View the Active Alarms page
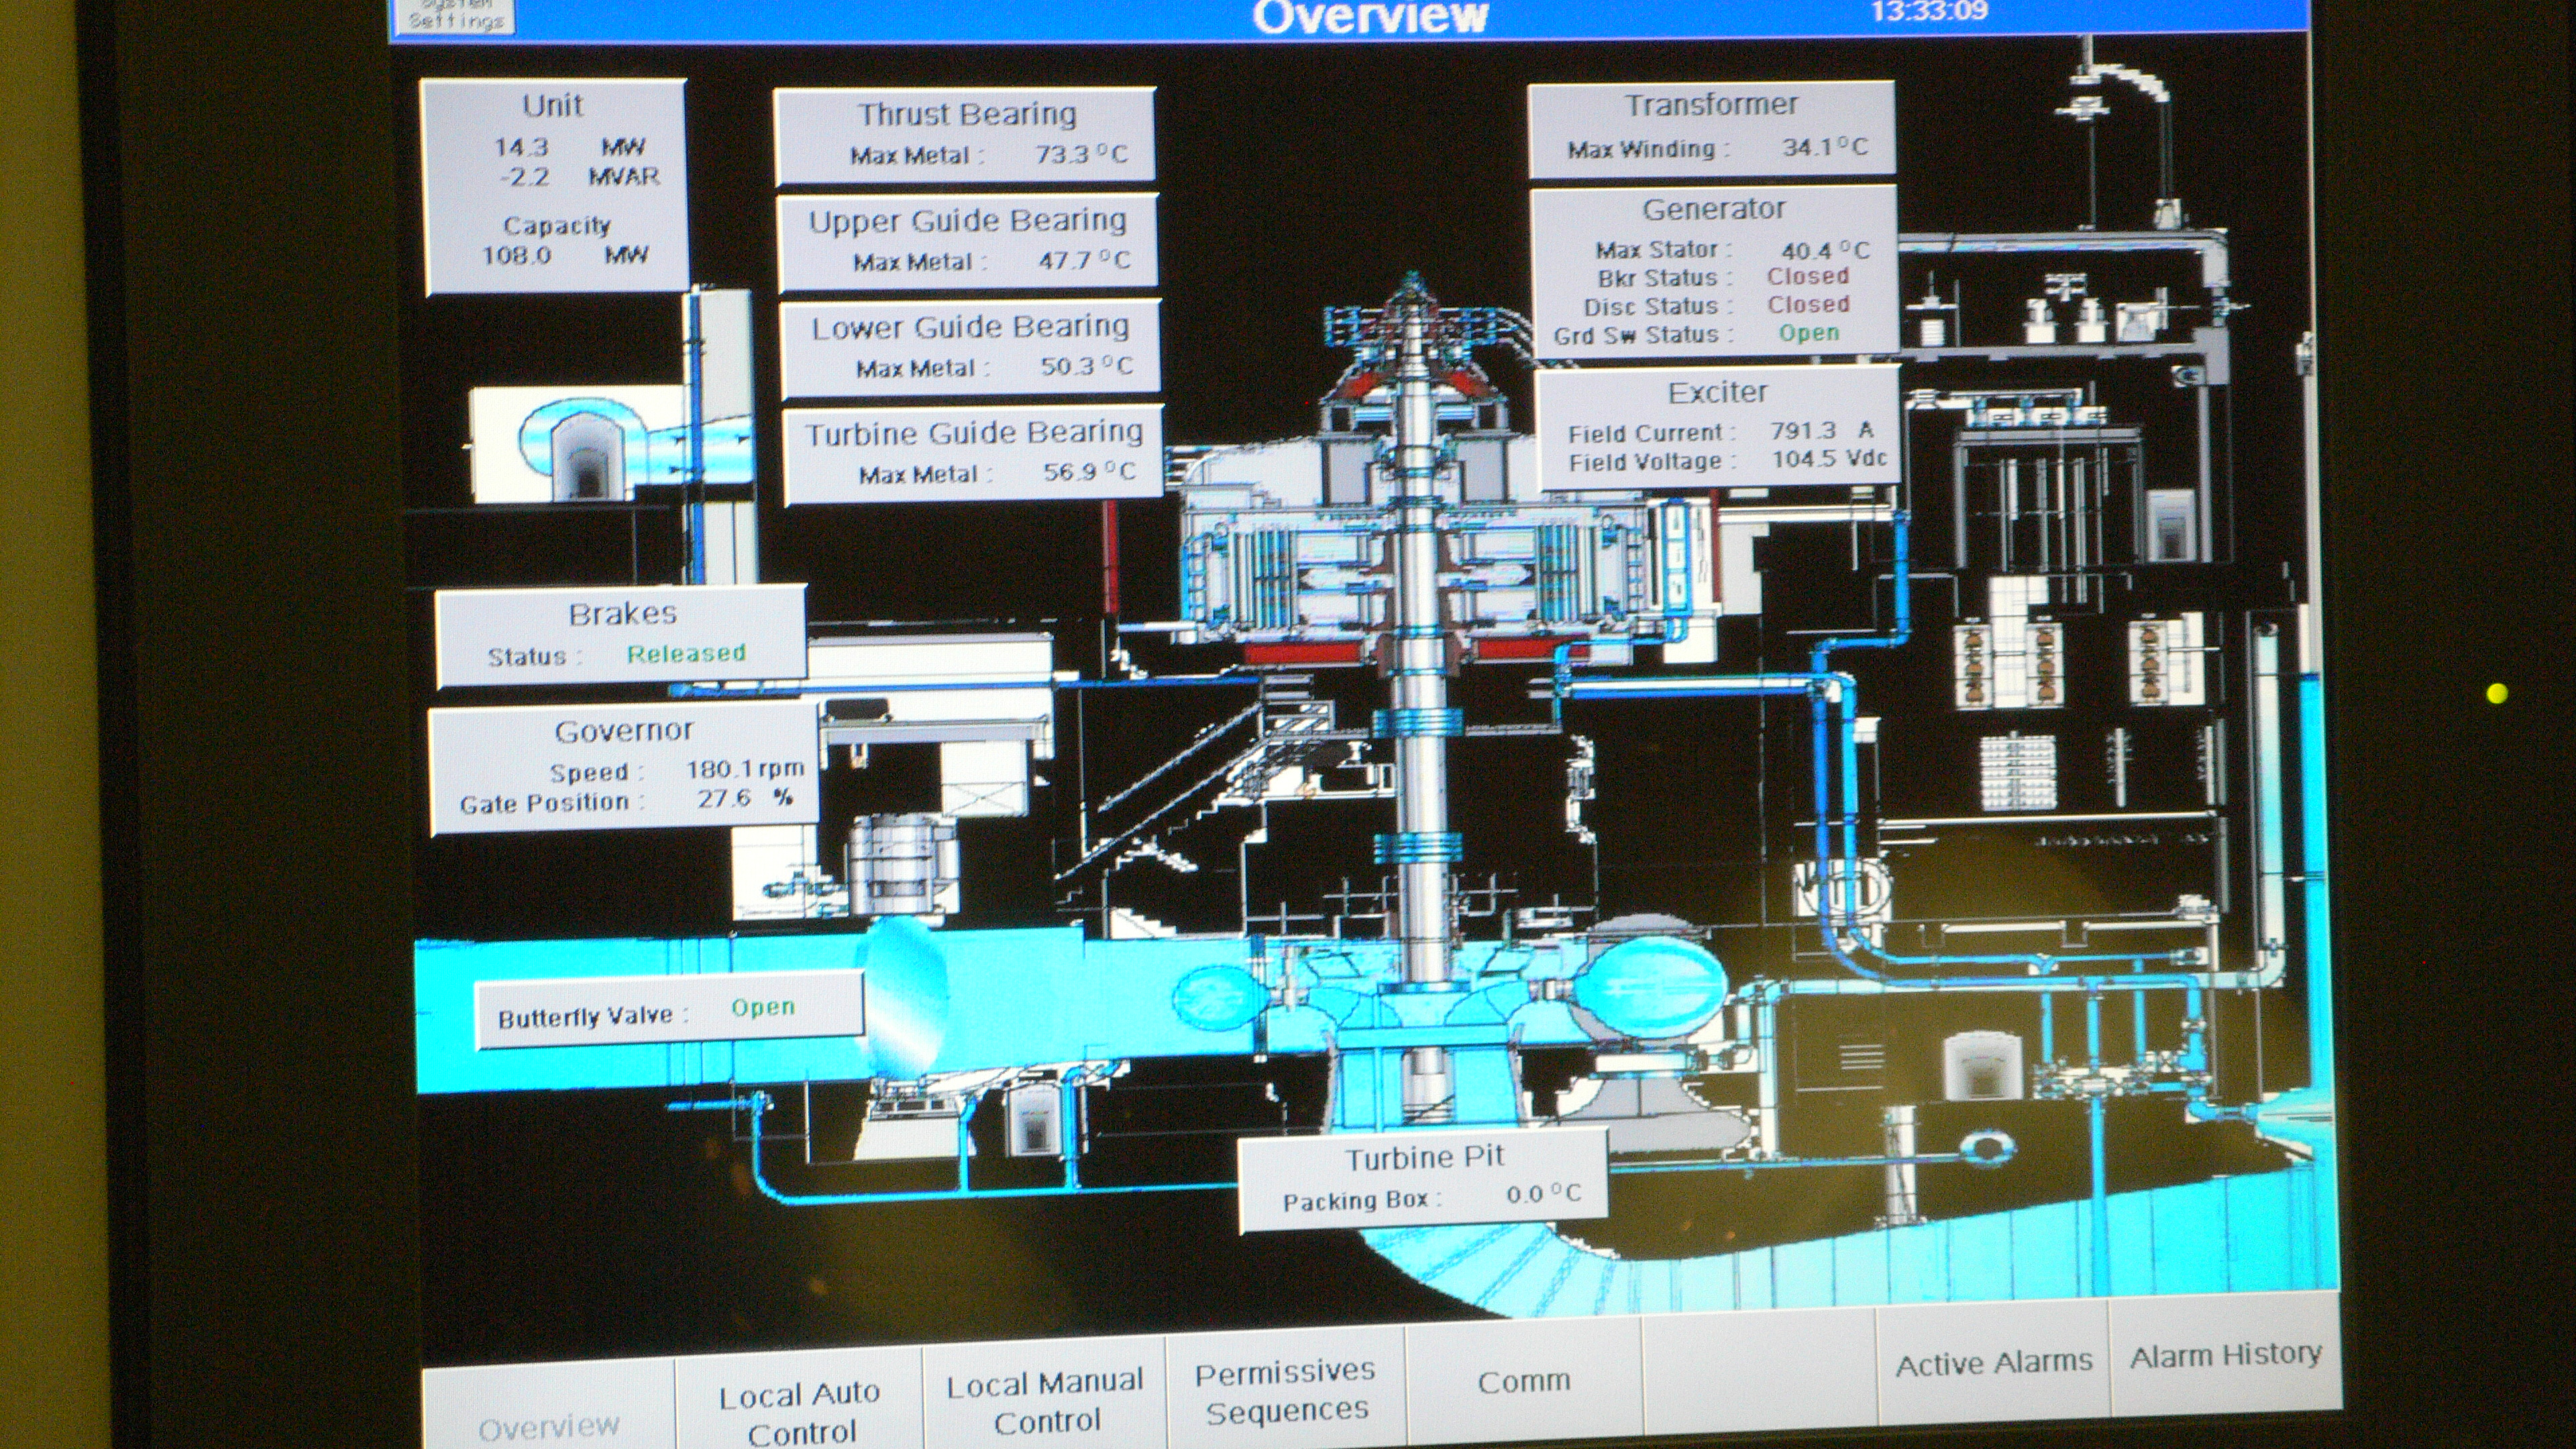The width and height of the screenshot is (2576, 1449). click(x=1993, y=1363)
